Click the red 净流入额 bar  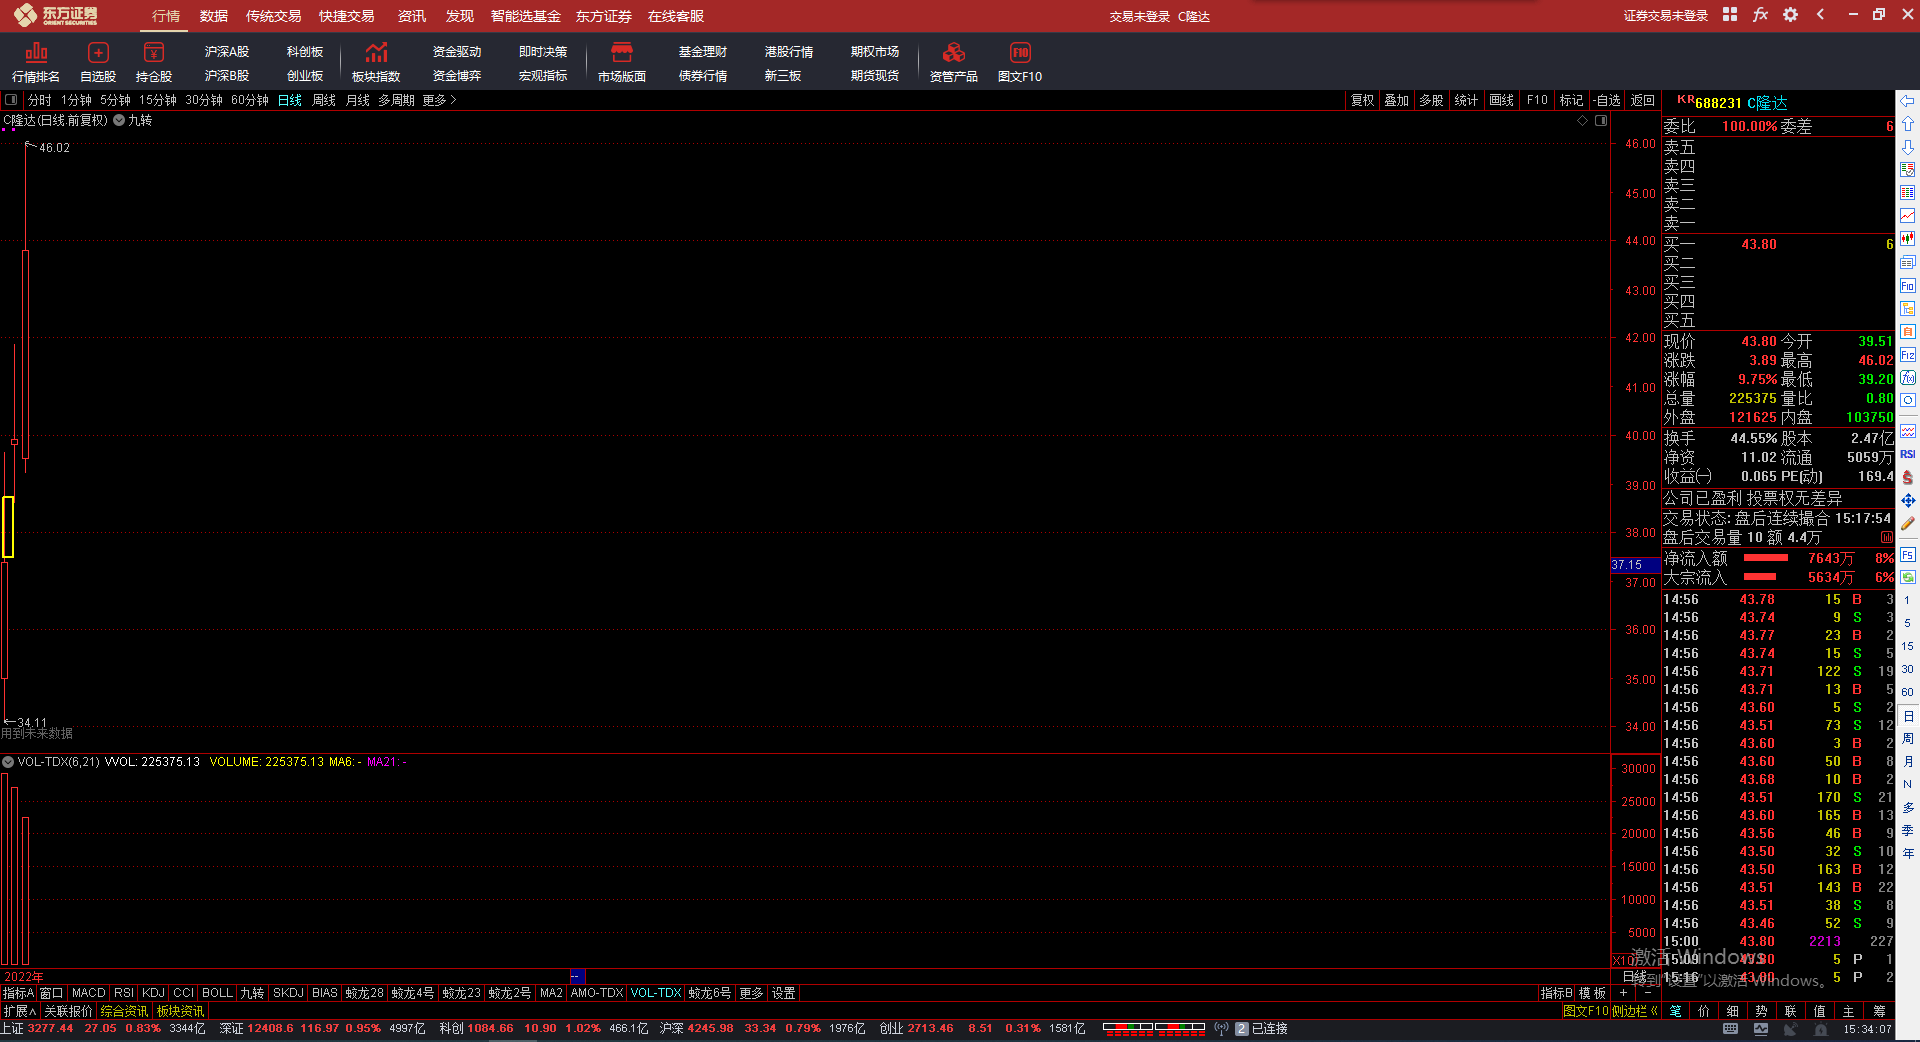[1766, 558]
